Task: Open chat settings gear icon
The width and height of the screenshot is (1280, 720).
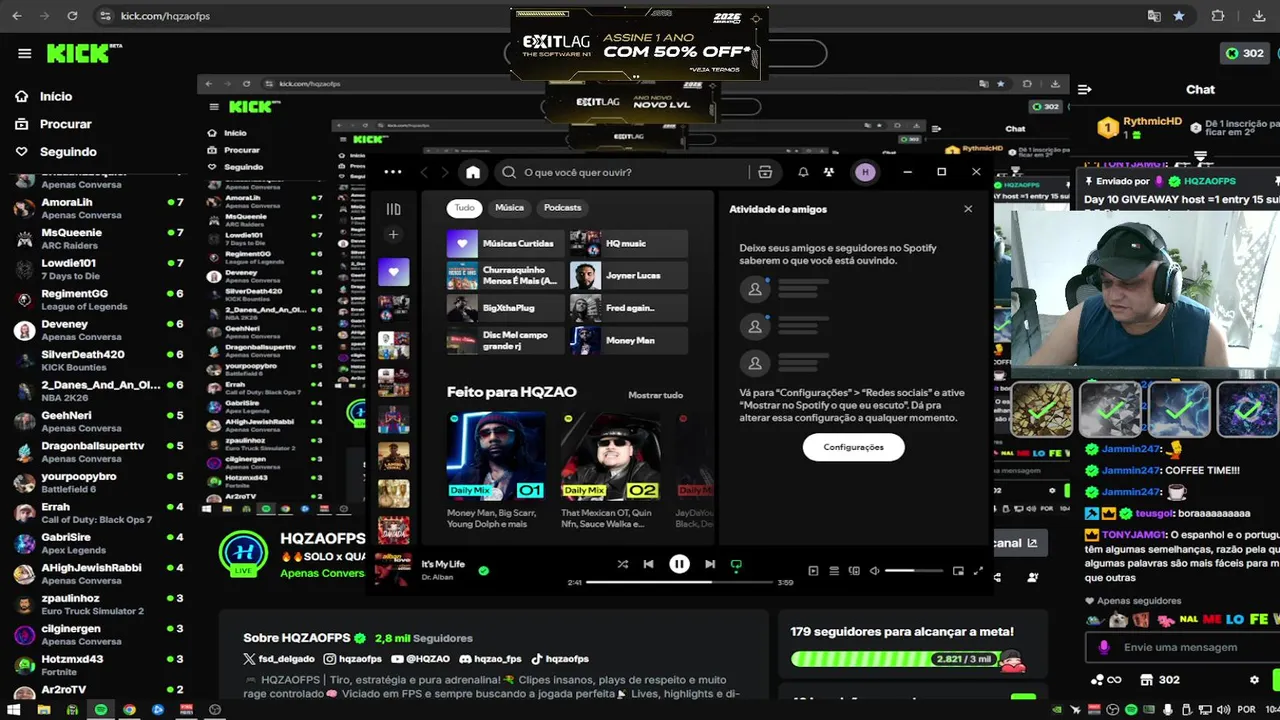Action: [1255, 680]
